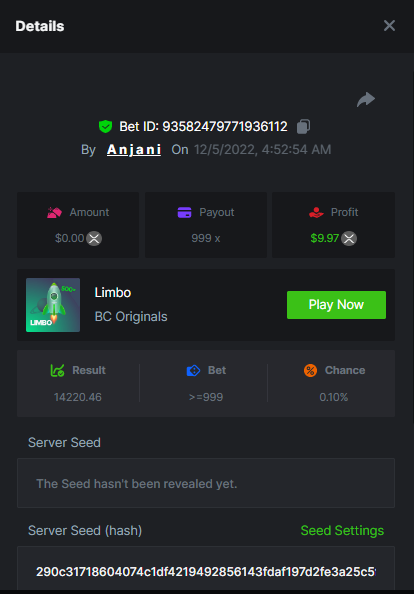Click the pink Amount icon

(x=54, y=213)
